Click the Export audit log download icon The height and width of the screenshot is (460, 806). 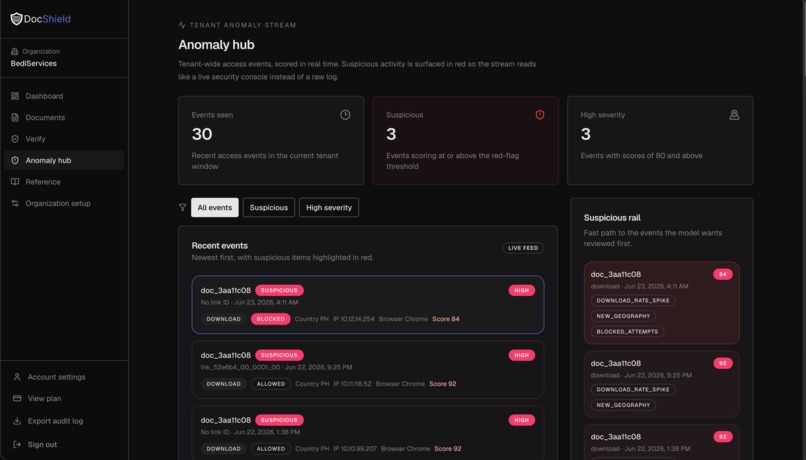(17, 421)
